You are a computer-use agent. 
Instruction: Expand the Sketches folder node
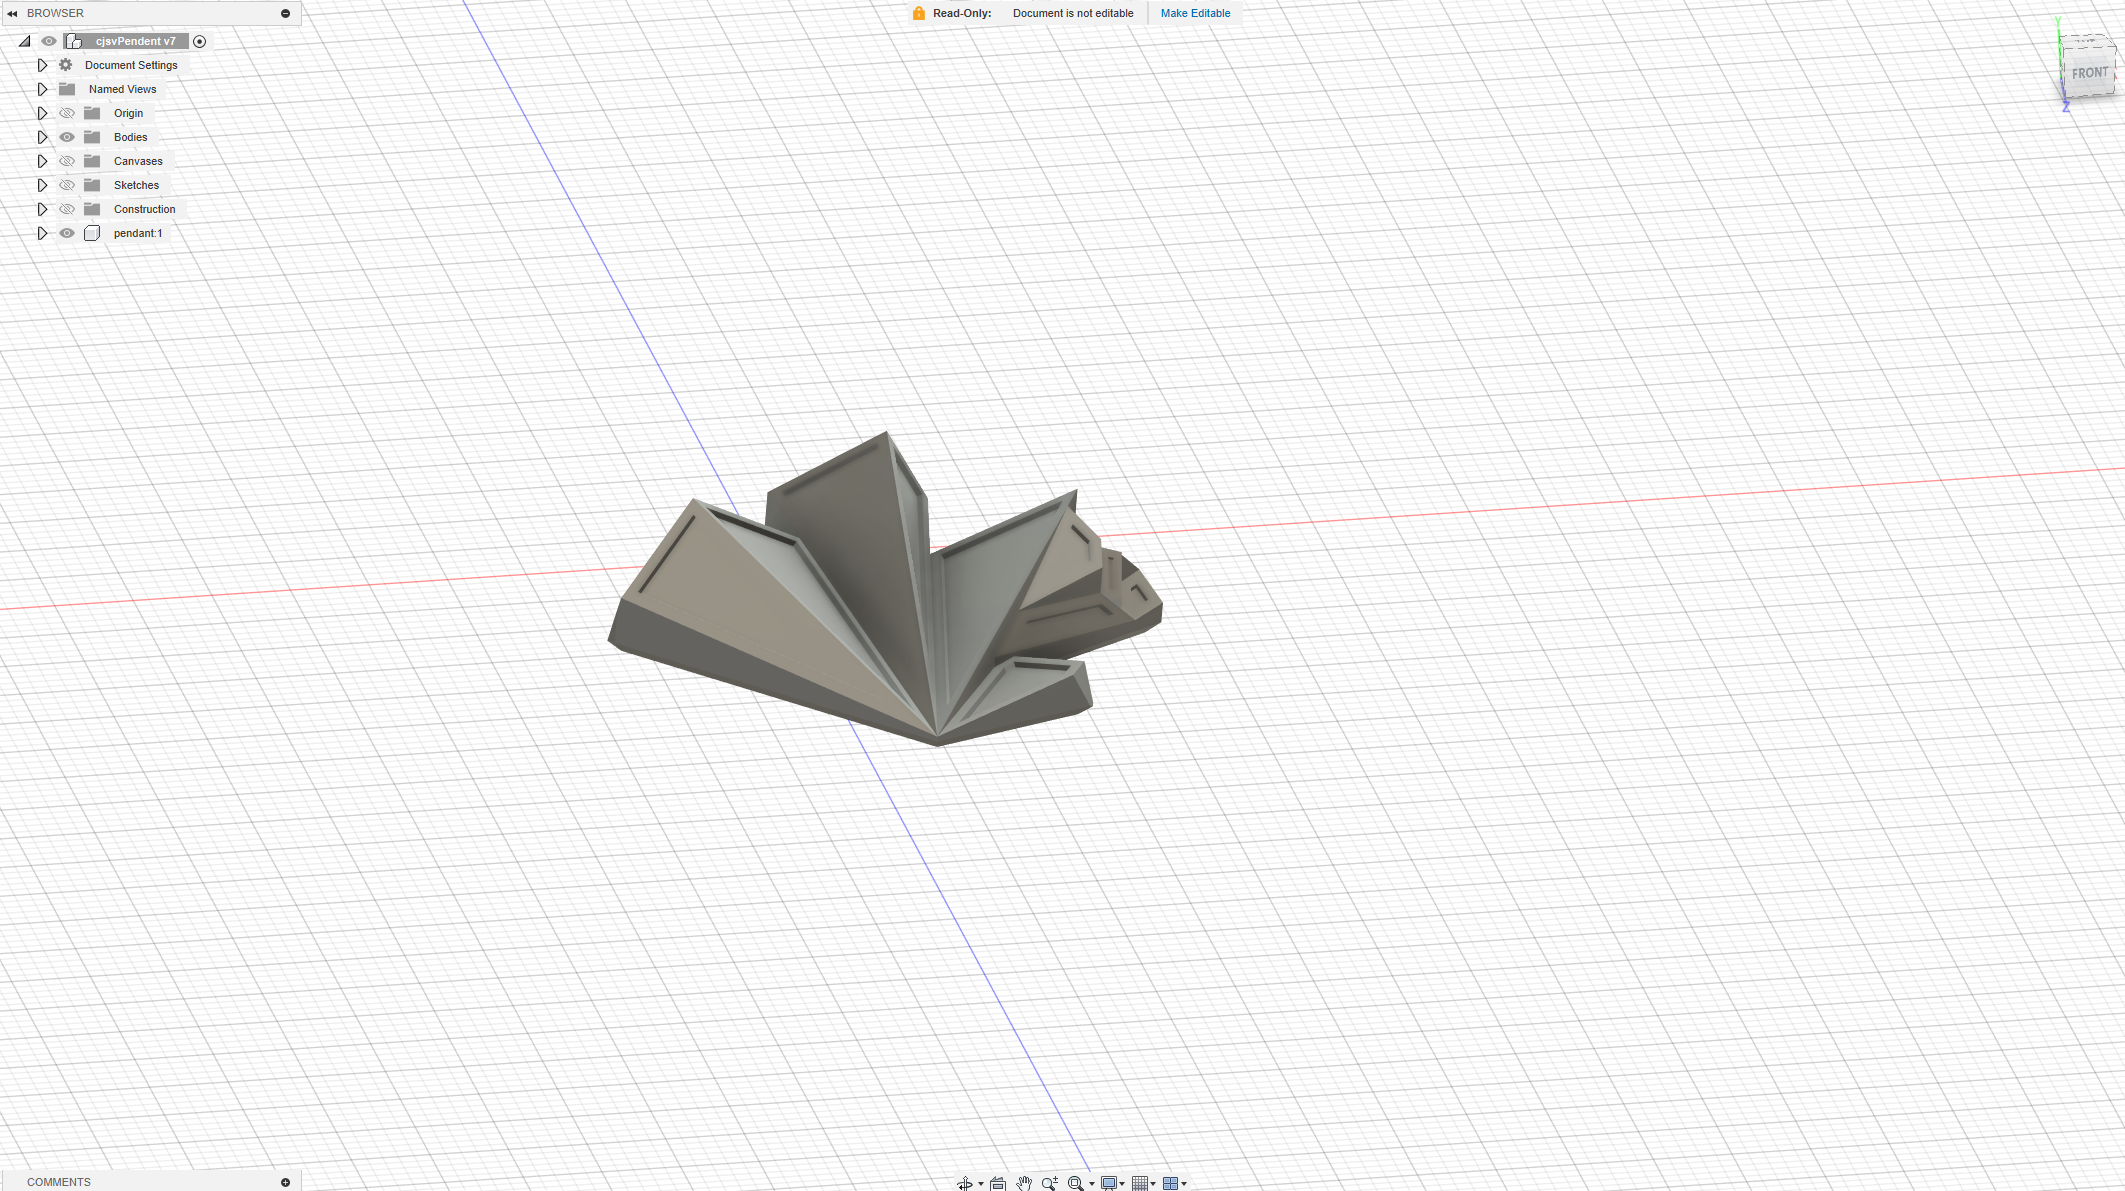pyautogui.click(x=42, y=185)
